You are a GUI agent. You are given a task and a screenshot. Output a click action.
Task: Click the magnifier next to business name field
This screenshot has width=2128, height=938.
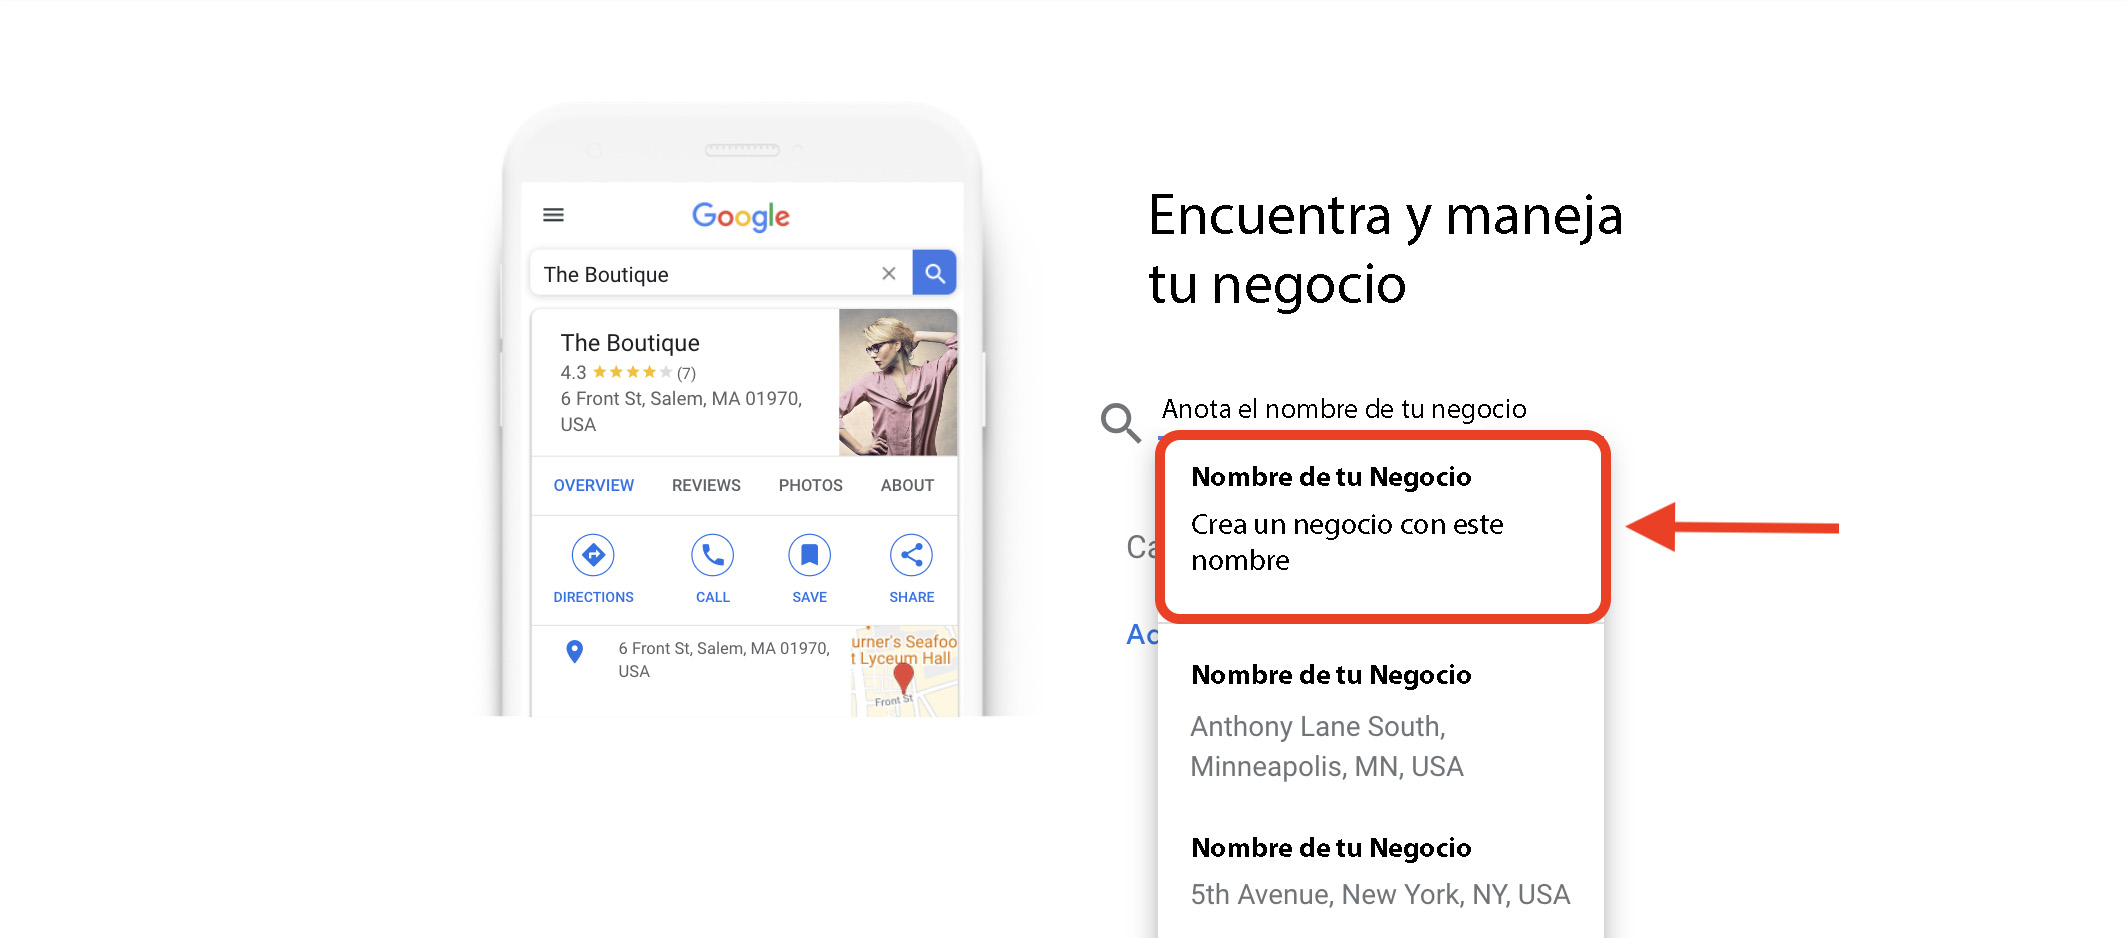tap(1121, 422)
